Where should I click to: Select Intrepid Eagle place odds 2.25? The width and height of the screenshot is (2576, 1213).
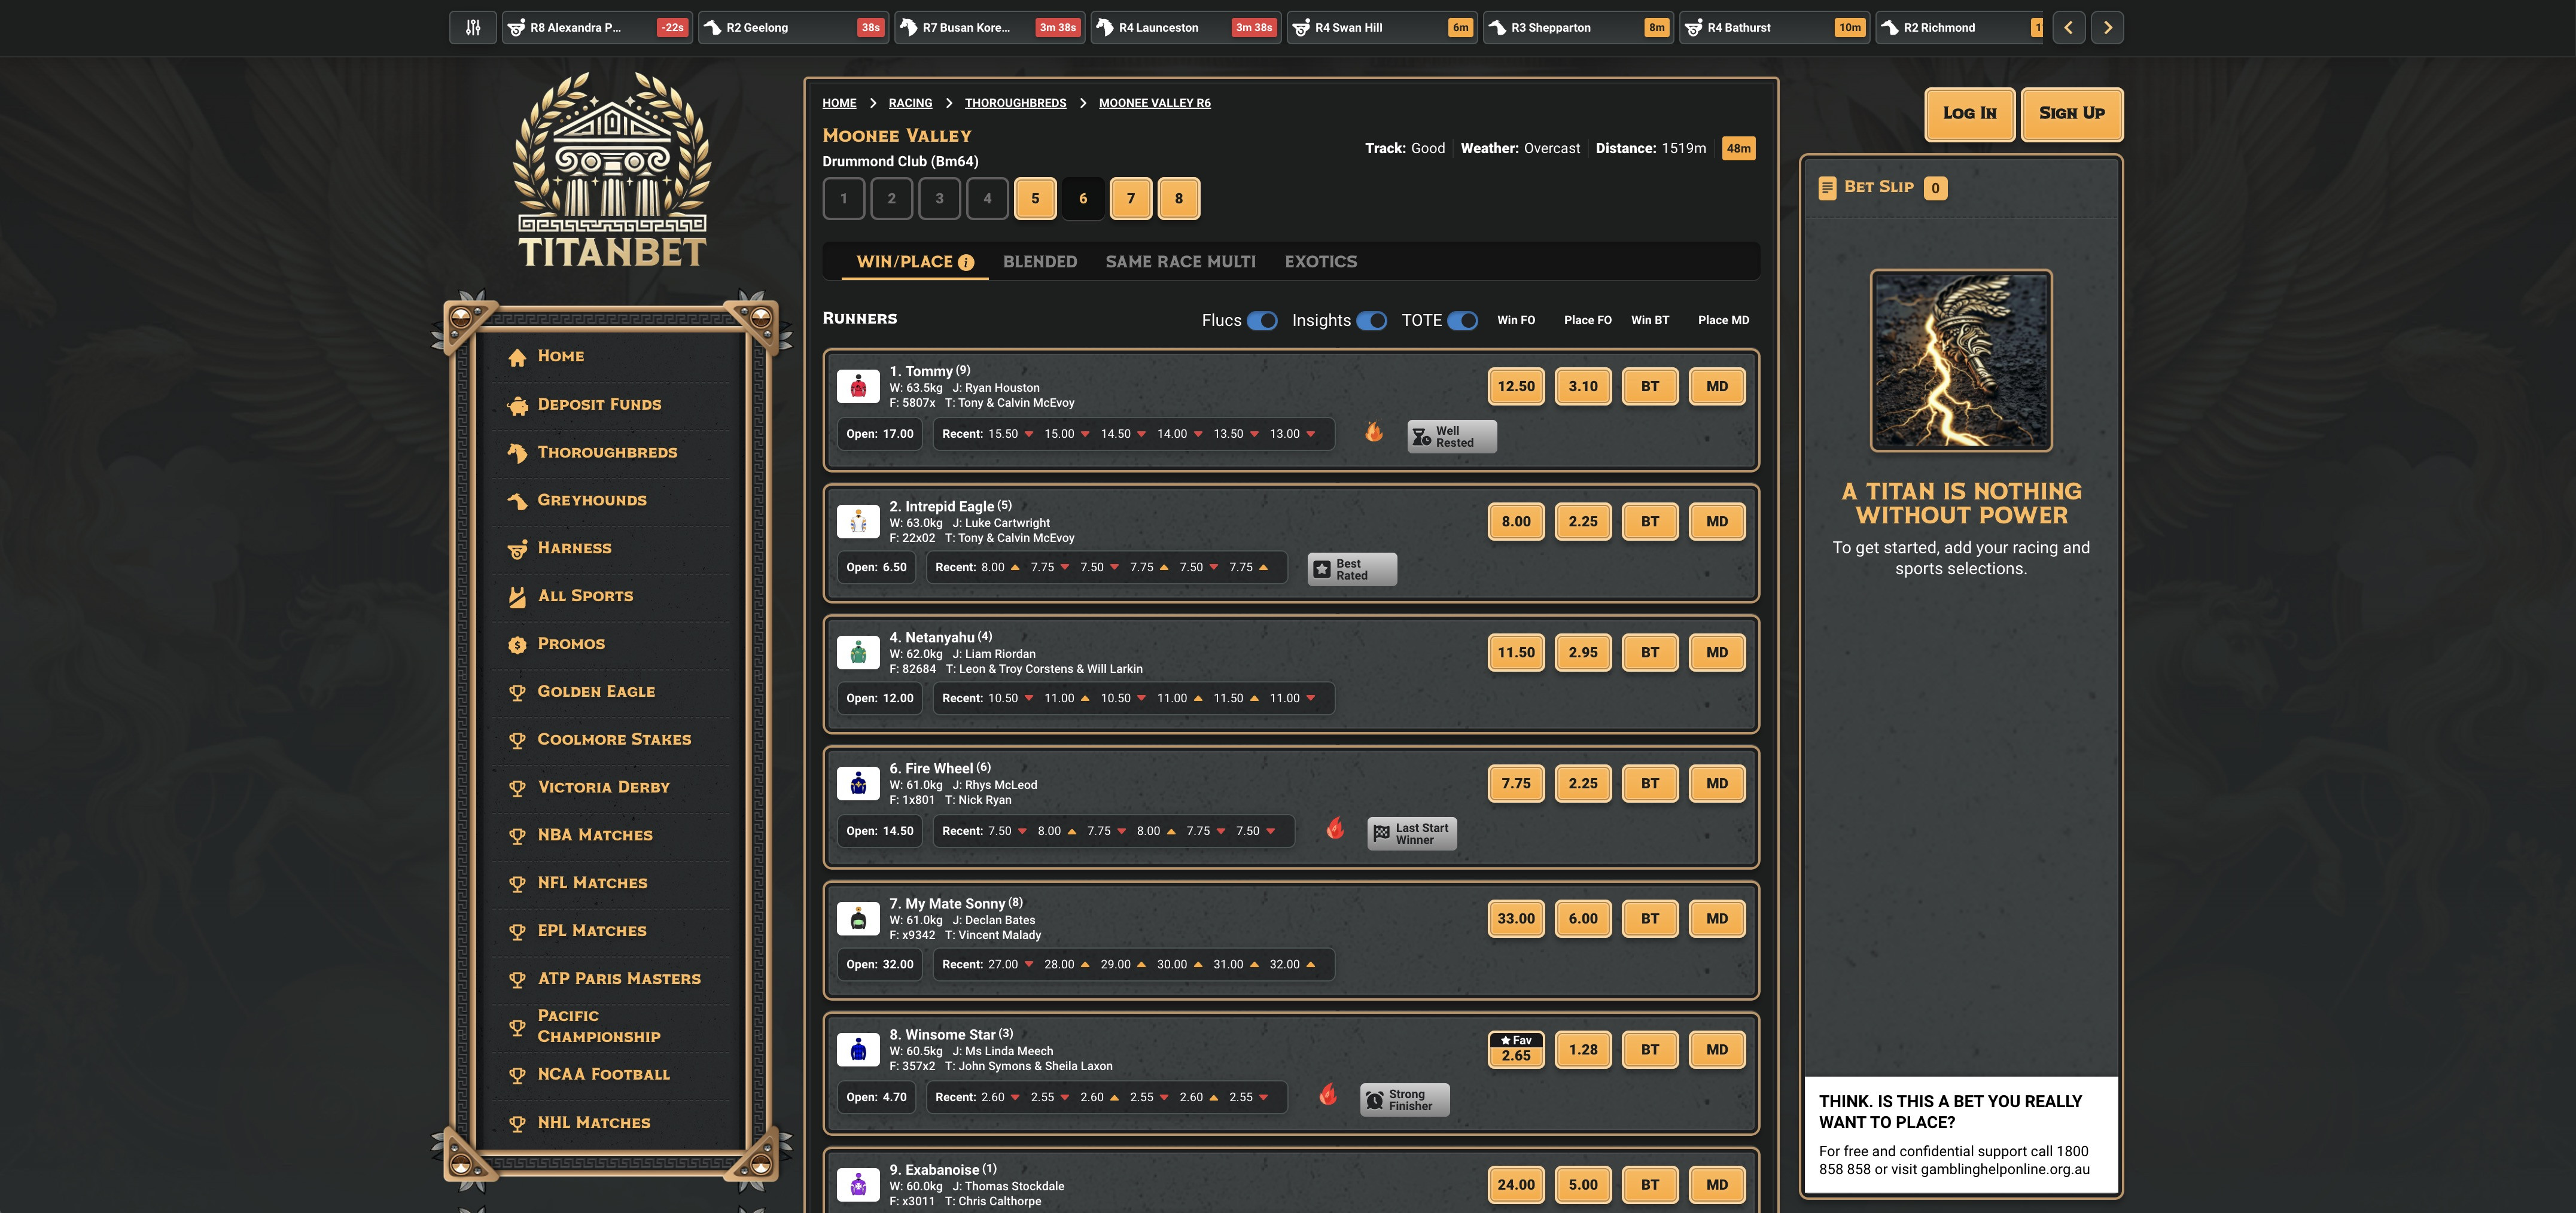[1583, 521]
